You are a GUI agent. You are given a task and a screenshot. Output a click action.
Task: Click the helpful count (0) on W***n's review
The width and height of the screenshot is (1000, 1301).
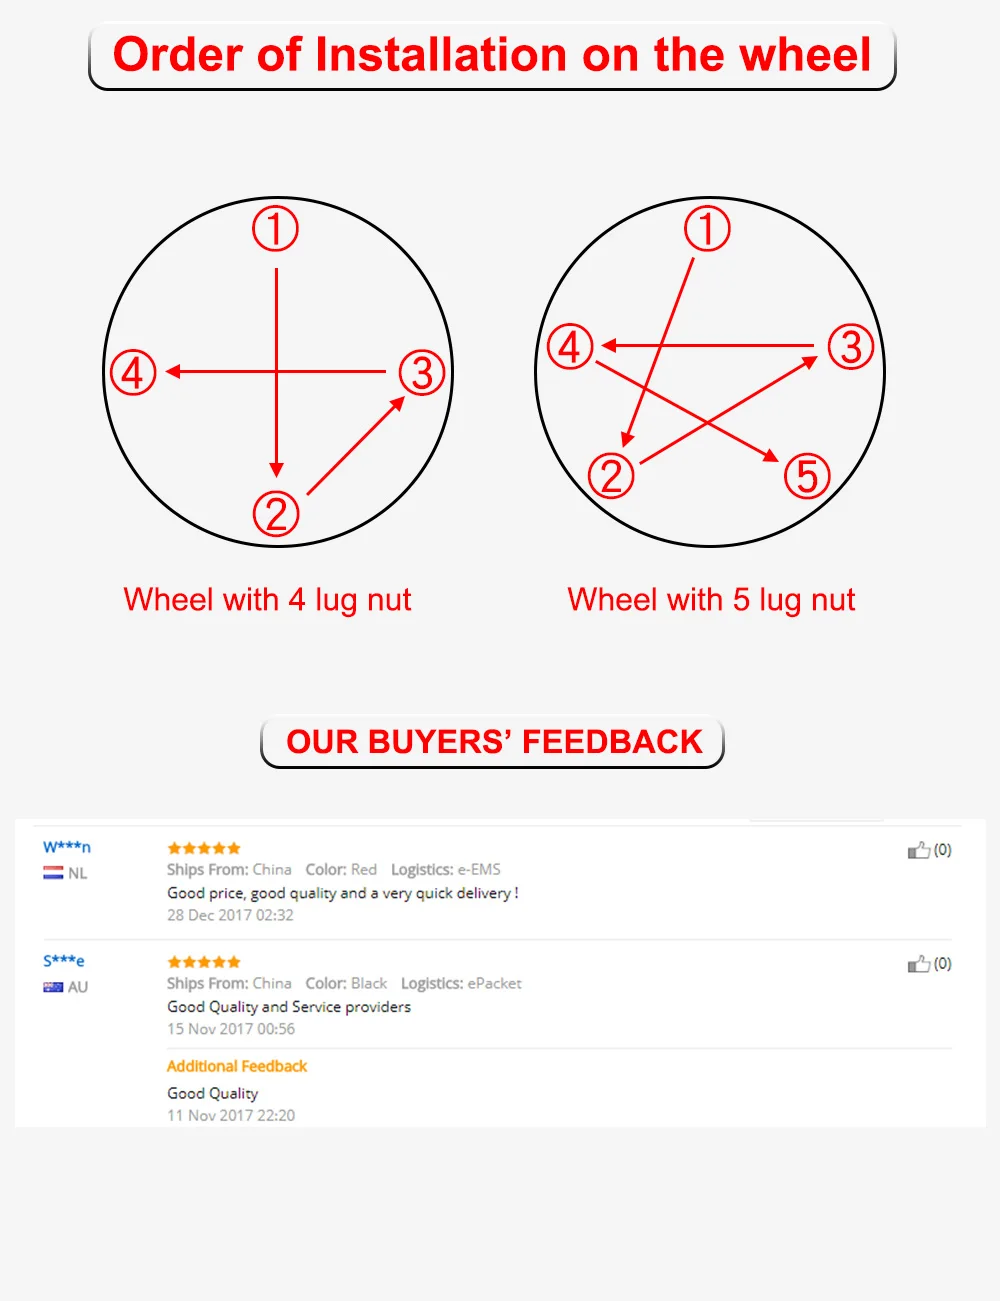(x=943, y=850)
